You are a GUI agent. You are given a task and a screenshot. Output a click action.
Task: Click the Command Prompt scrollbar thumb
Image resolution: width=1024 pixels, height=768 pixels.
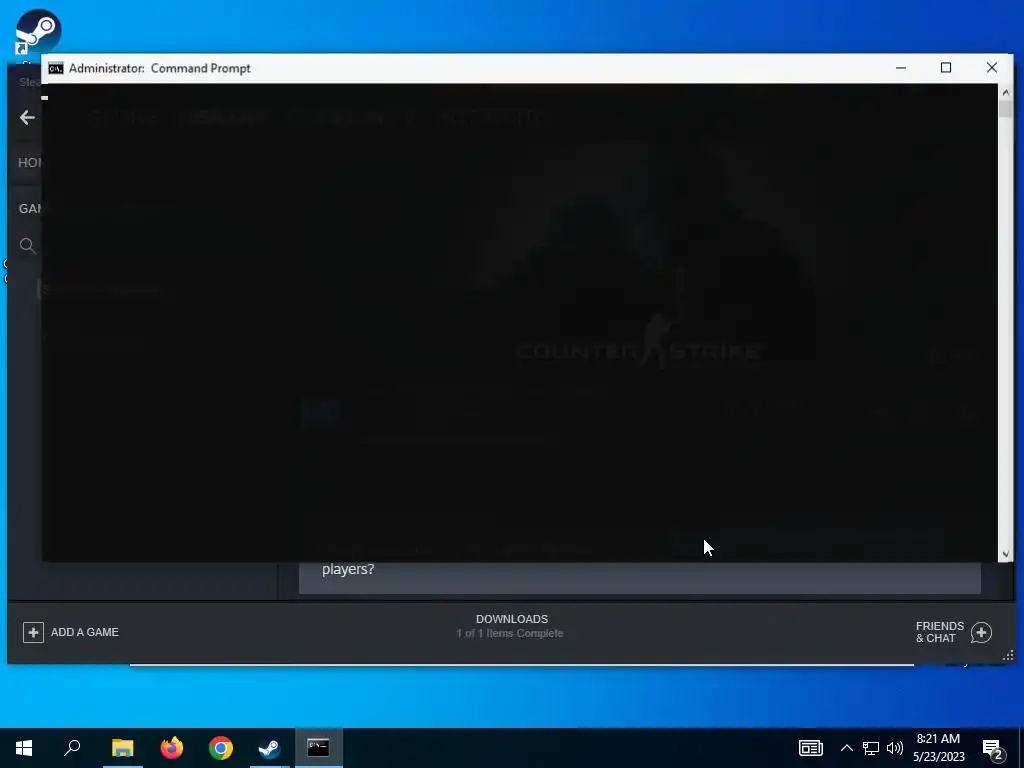(x=1005, y=109)
